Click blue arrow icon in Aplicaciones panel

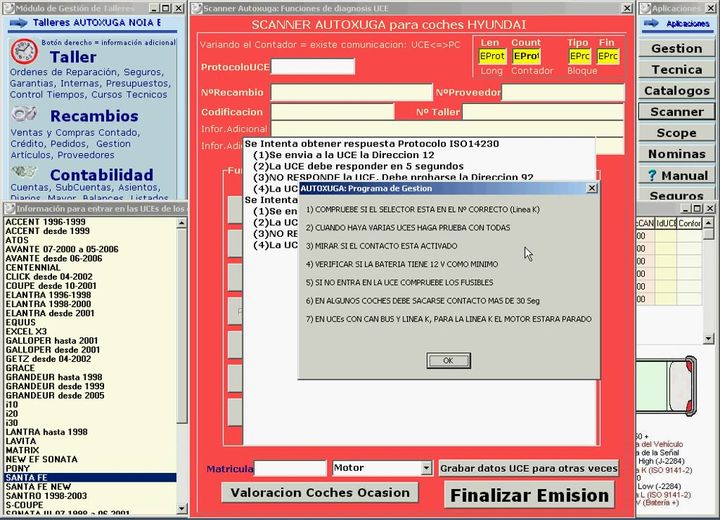[651, 23]
